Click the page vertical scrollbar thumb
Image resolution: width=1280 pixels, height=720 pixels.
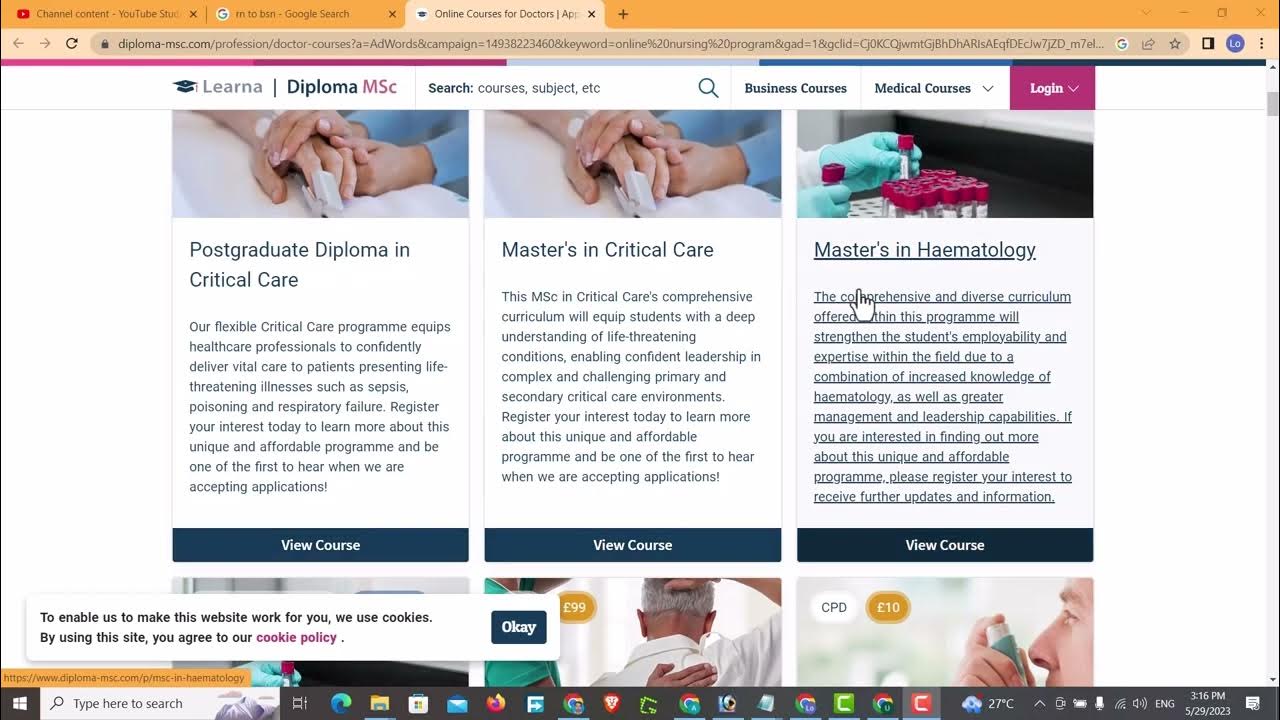(1272, 104)
